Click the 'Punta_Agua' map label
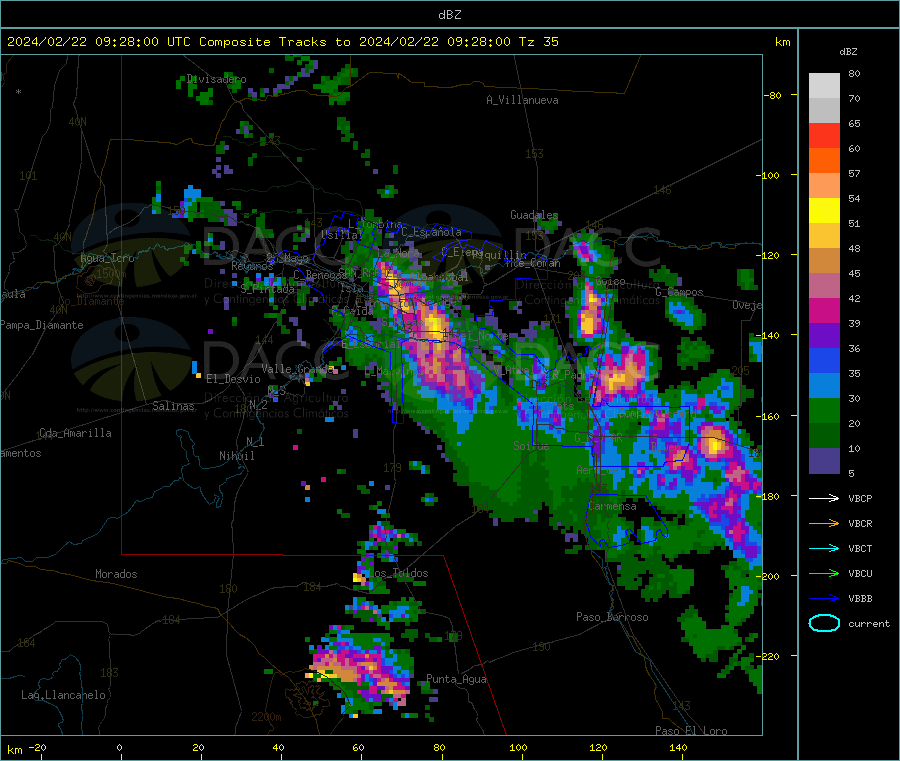Screen dimensions: 900x761 456,679
